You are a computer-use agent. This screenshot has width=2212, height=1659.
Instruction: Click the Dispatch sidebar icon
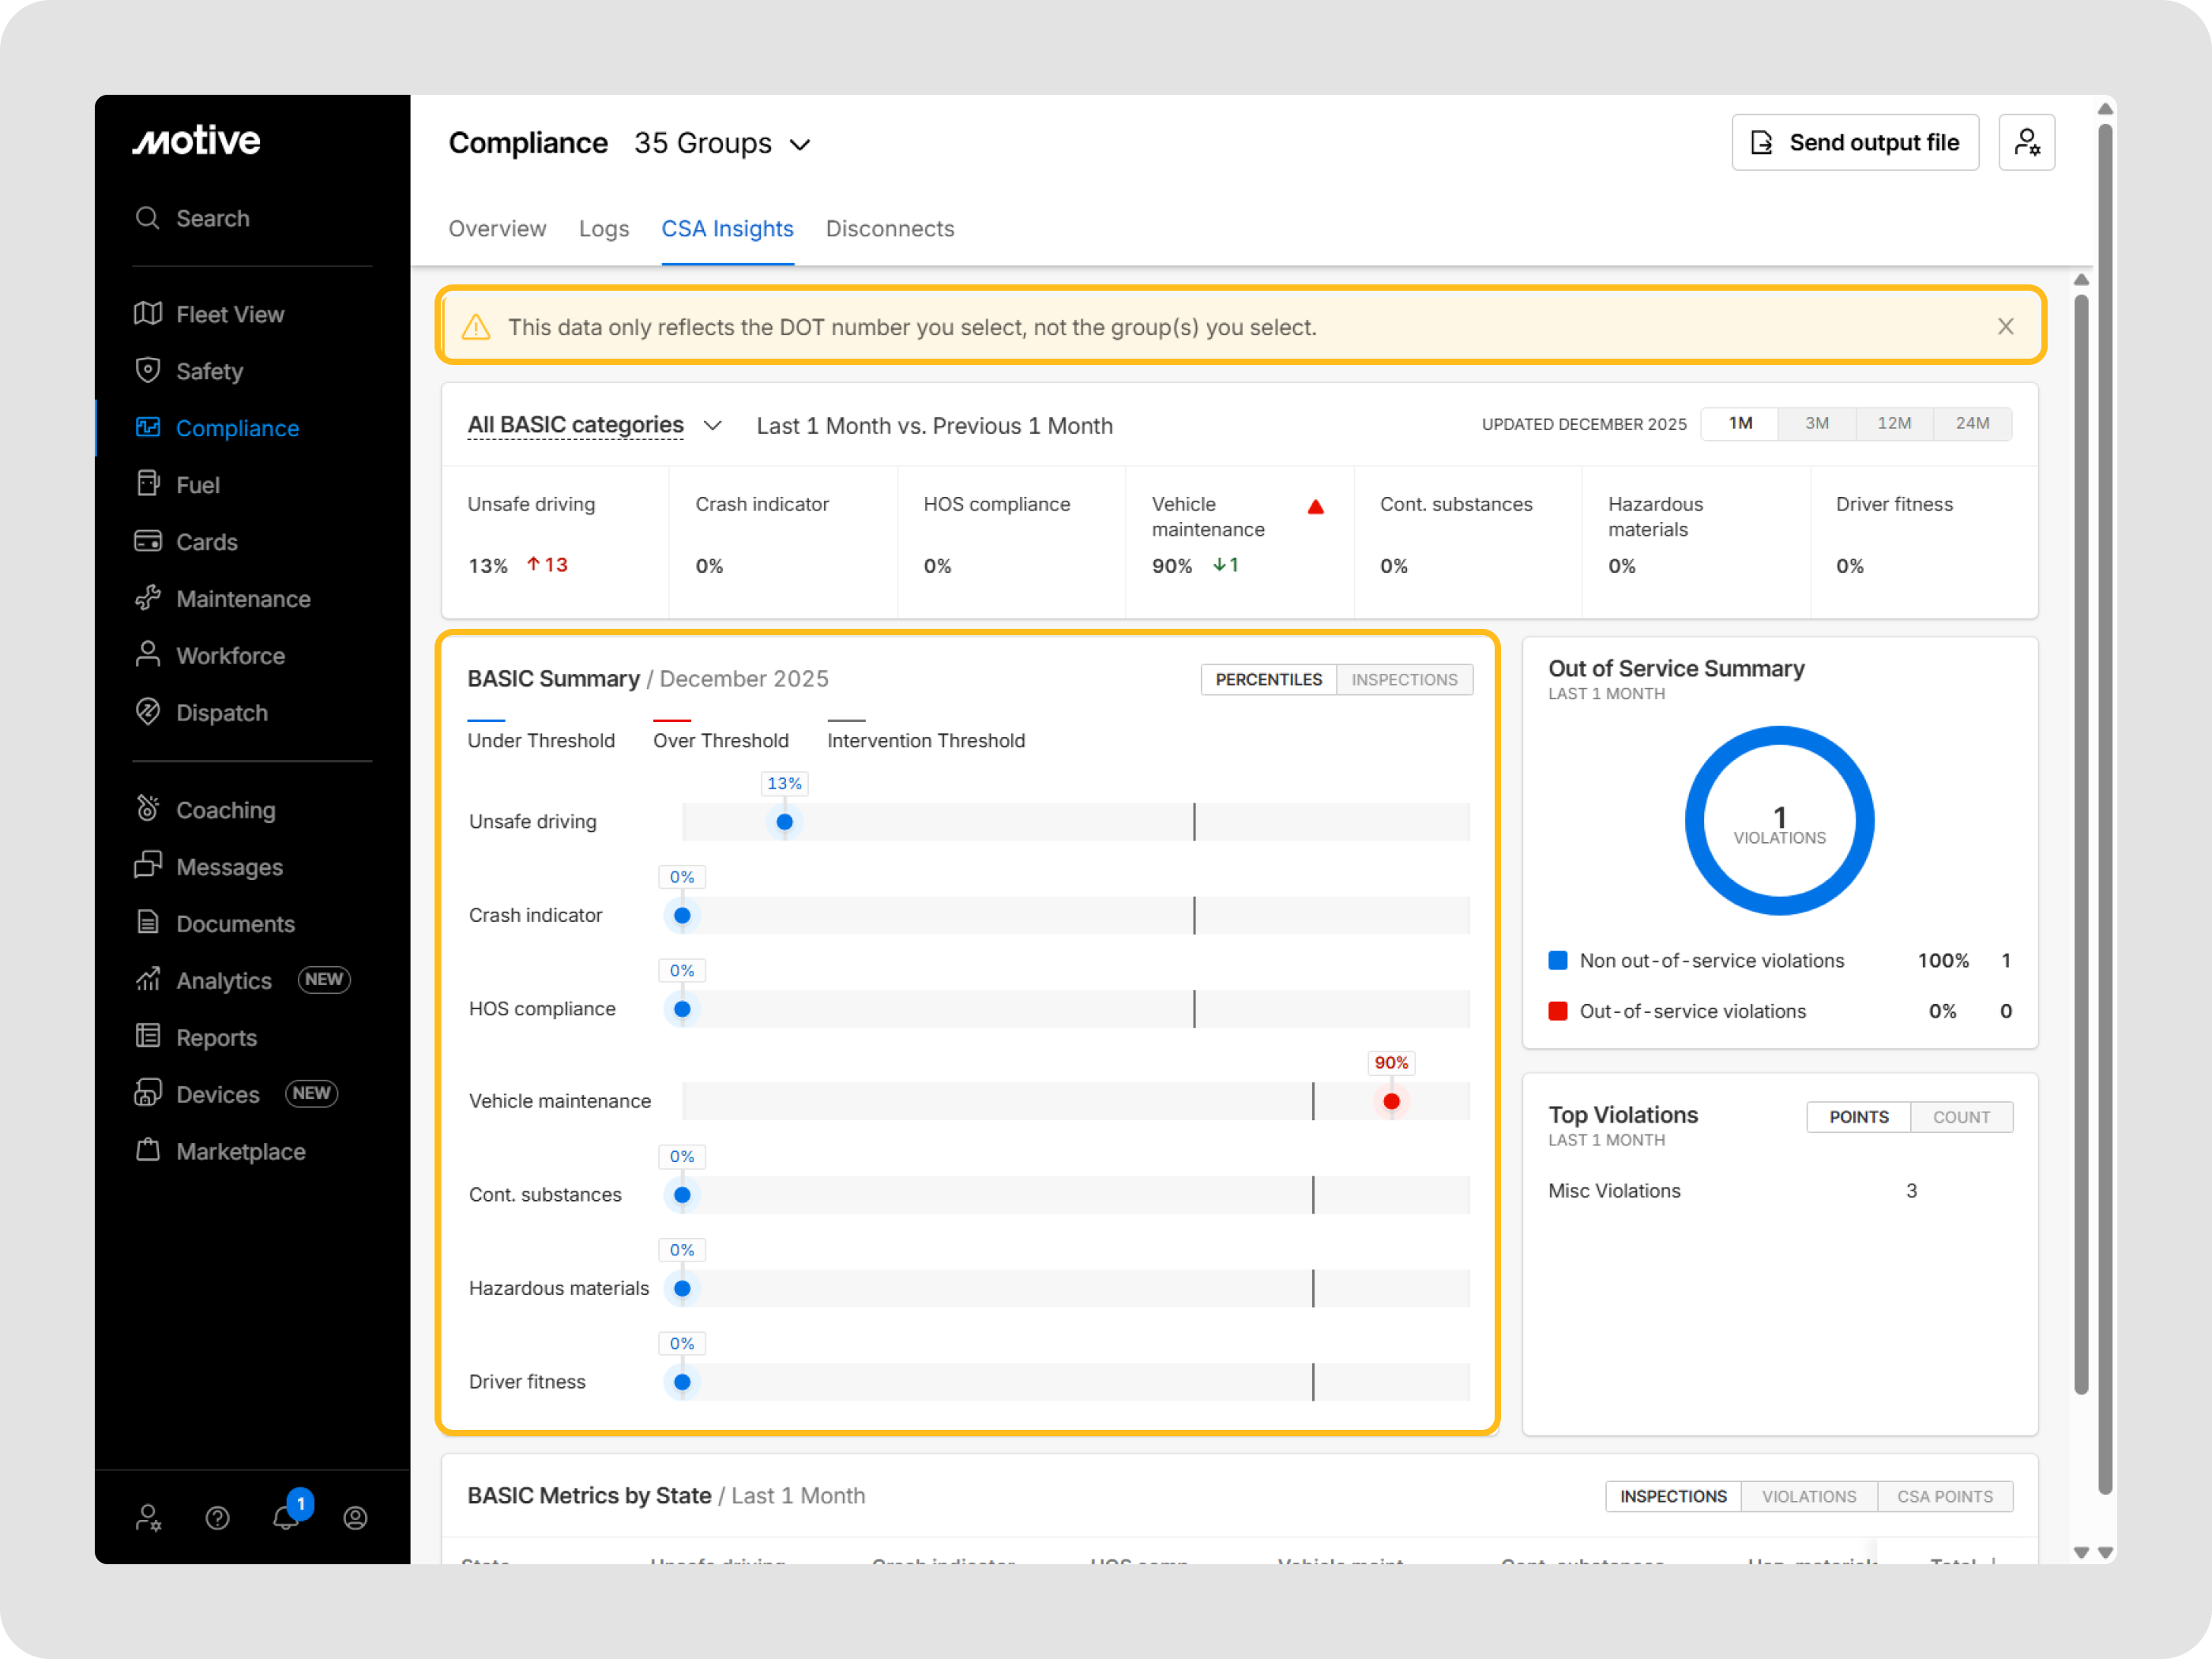(x=148, y=712)
